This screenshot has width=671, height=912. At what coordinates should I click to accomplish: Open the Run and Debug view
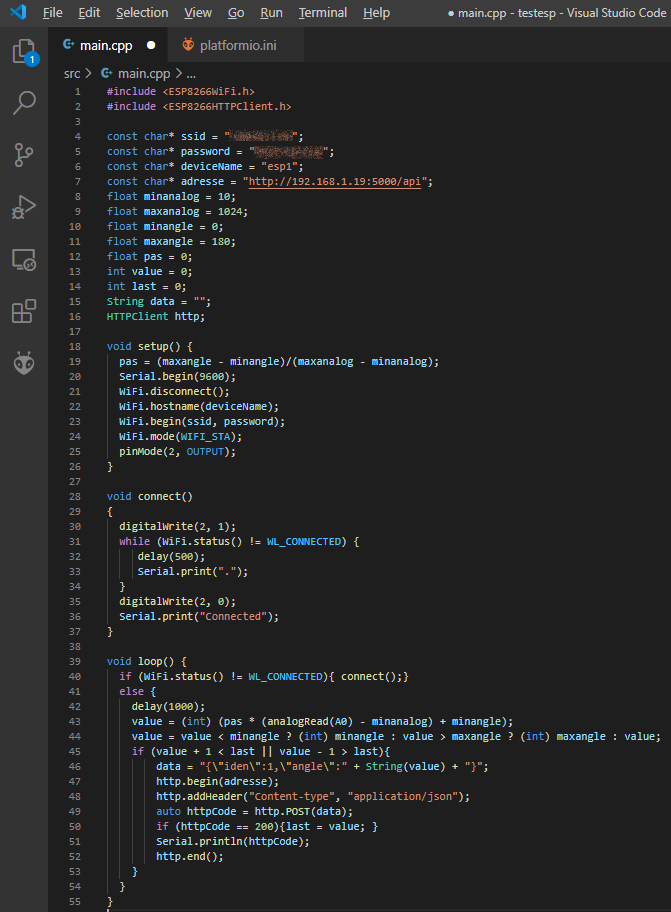point(24,206)
